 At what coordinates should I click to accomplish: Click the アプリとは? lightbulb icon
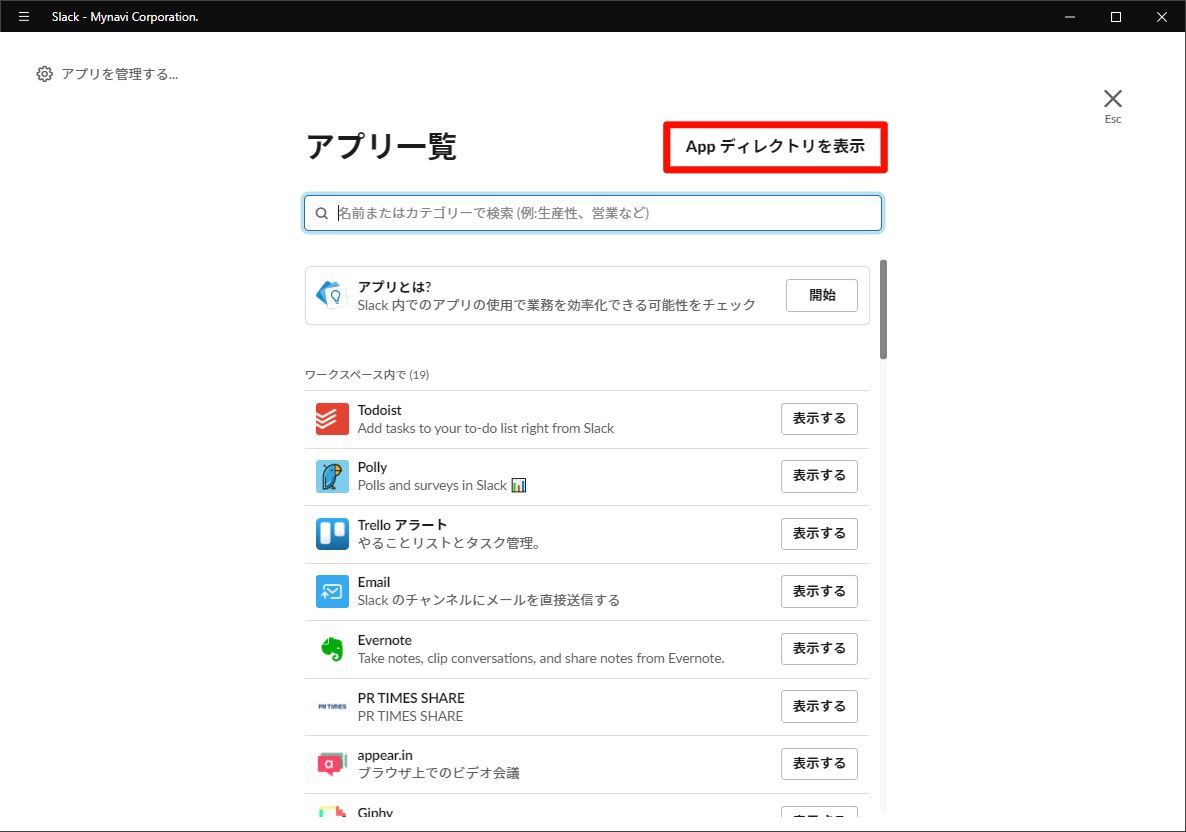pos(331,295)
